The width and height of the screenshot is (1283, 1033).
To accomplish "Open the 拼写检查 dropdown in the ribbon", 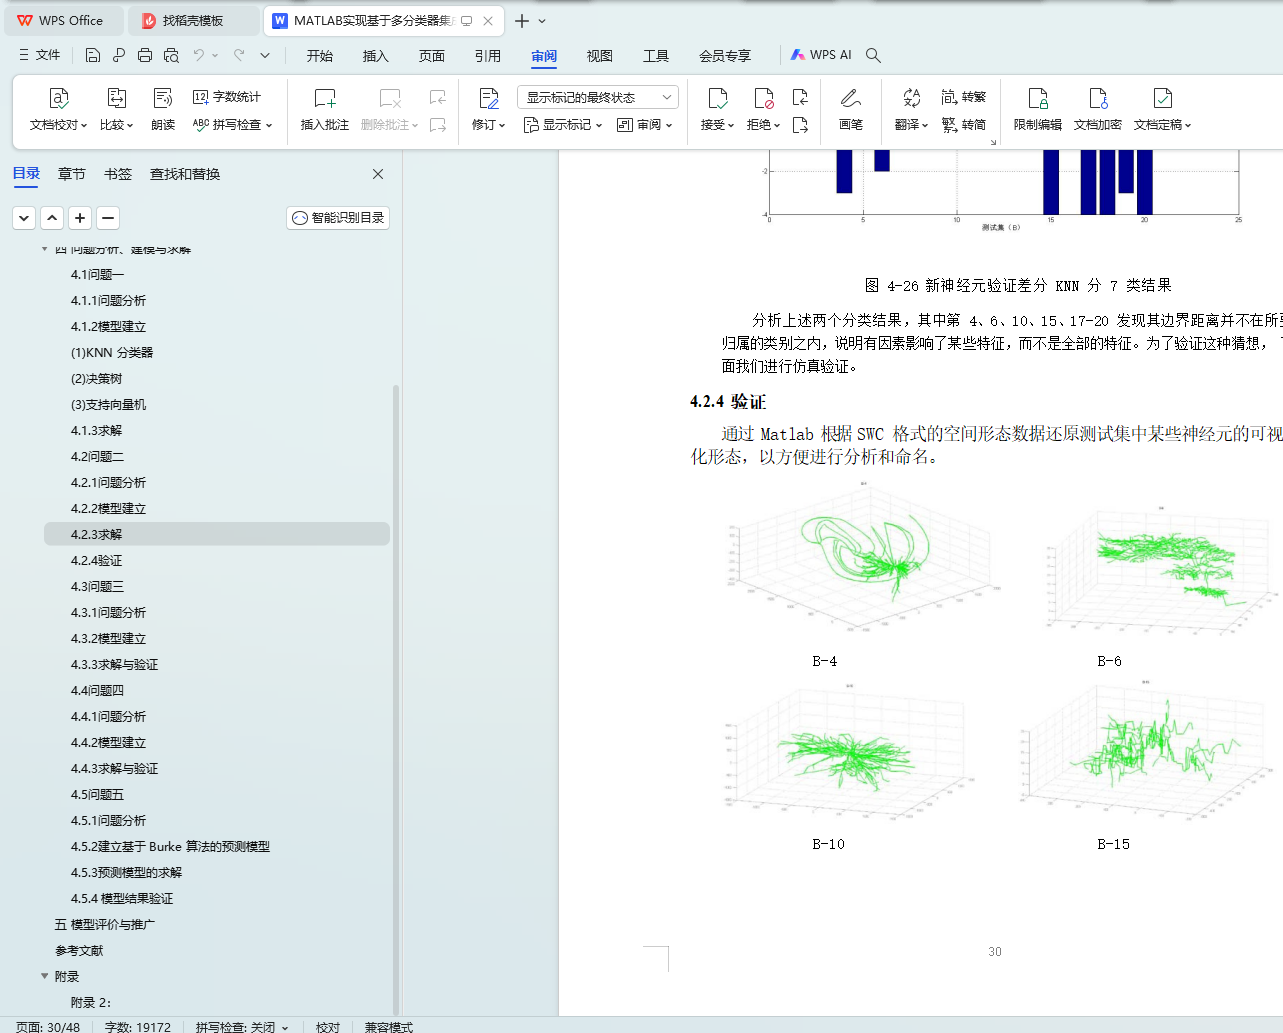I will (x=232, y=125).
